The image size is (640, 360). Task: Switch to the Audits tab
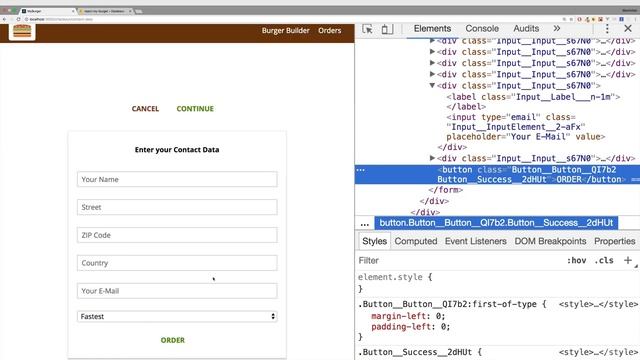[526, 29]
